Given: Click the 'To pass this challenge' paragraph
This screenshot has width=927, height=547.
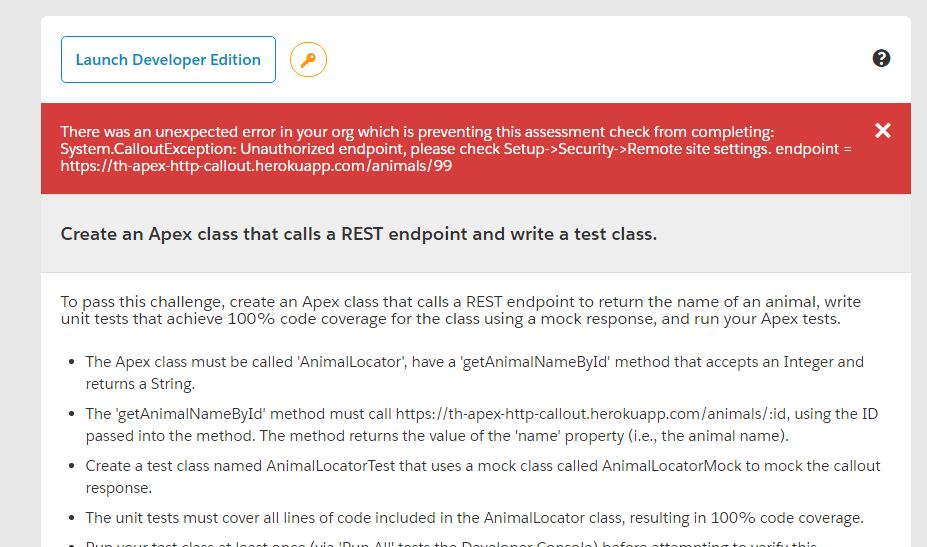Looking at the screenshot, I should tap(460, 309).
